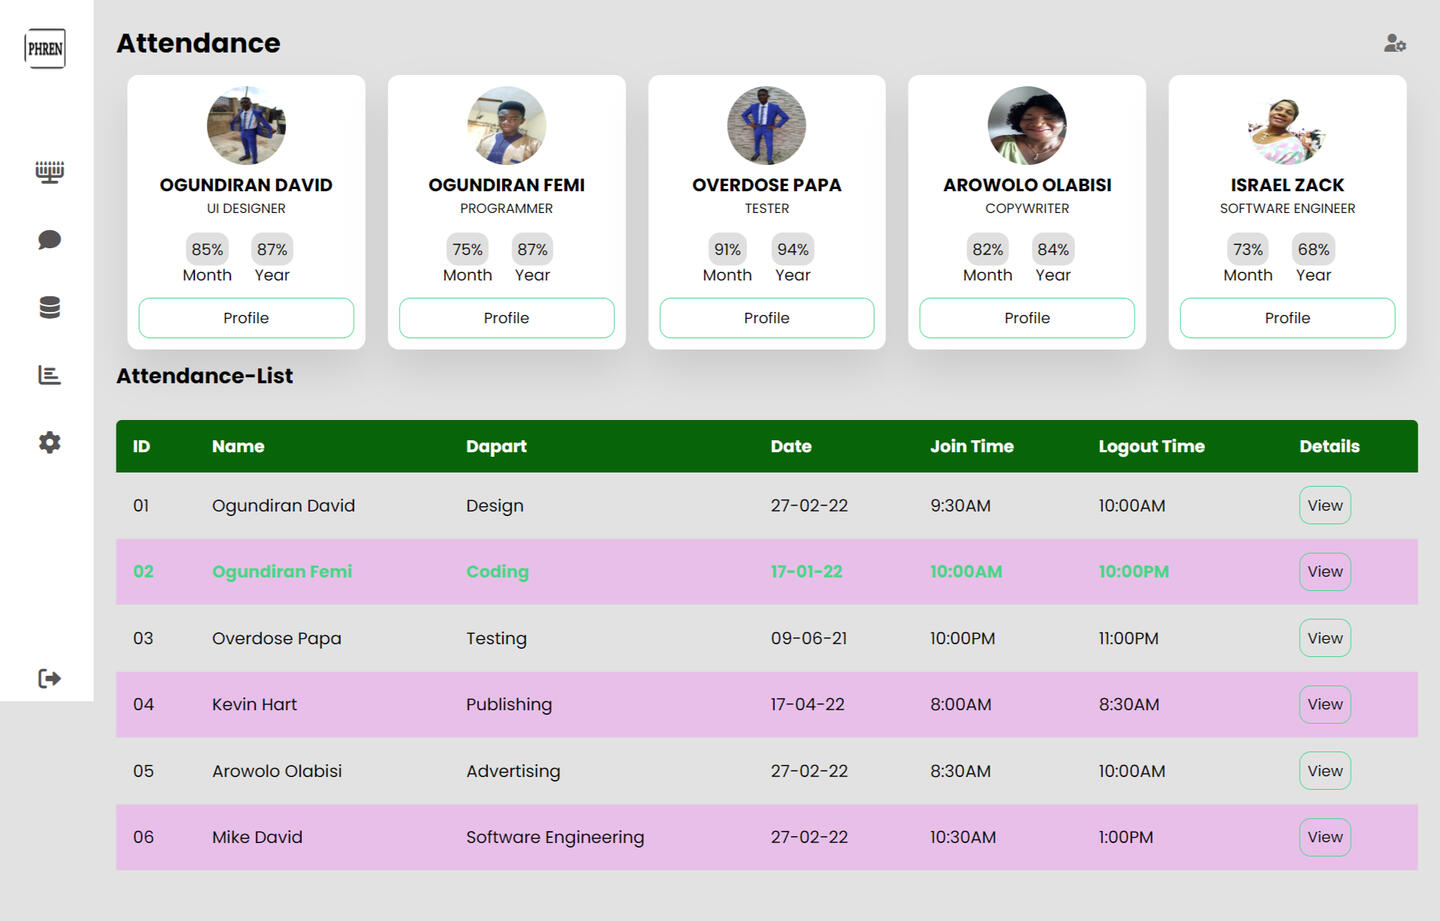Click View on Ogundiran Femi's attendance row
Viewport: 1440px width, 921px height.
1324,572
